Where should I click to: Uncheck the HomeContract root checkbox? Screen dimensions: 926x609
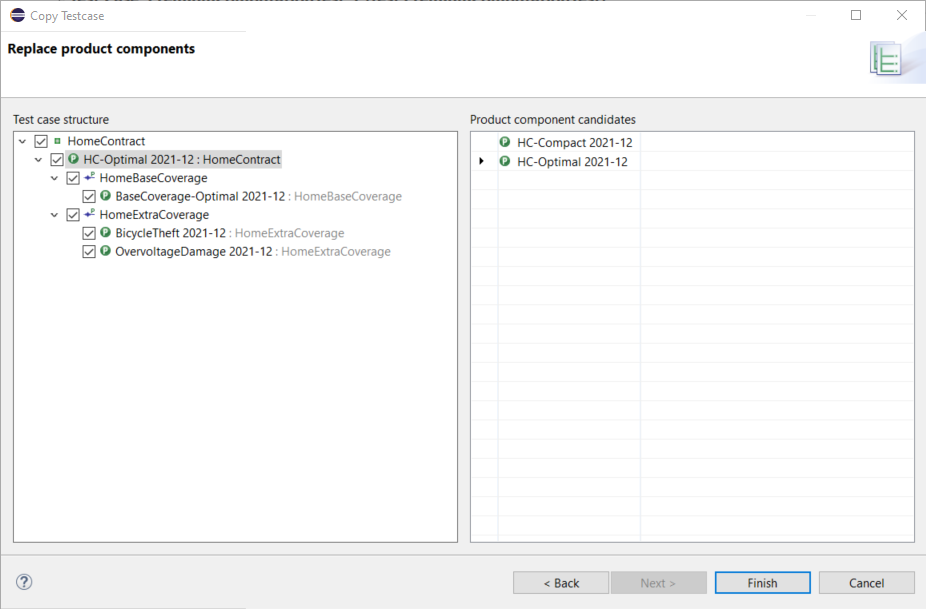tap(40, 141)
